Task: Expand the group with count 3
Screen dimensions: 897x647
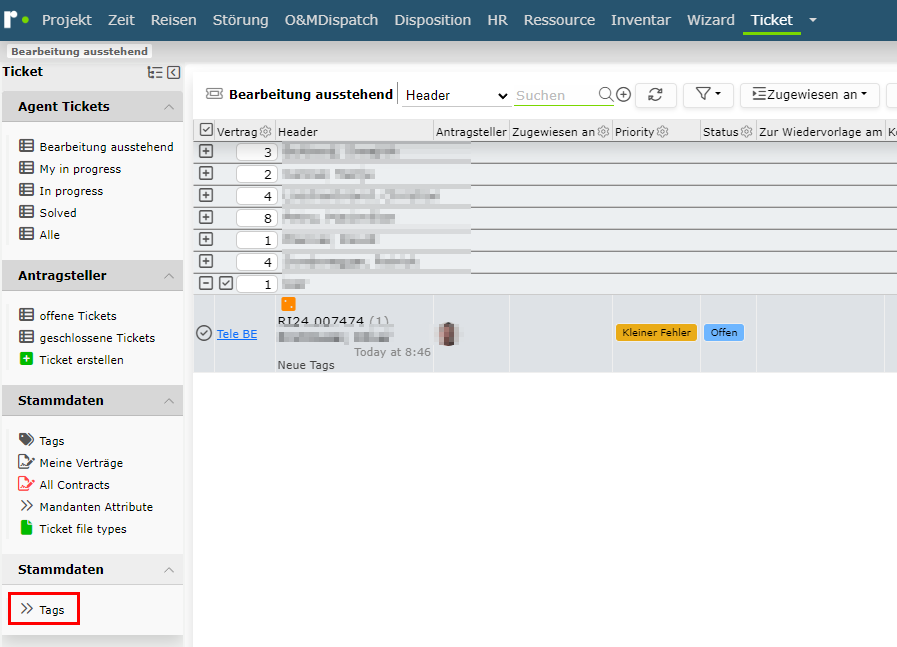Action: [206, 151]
